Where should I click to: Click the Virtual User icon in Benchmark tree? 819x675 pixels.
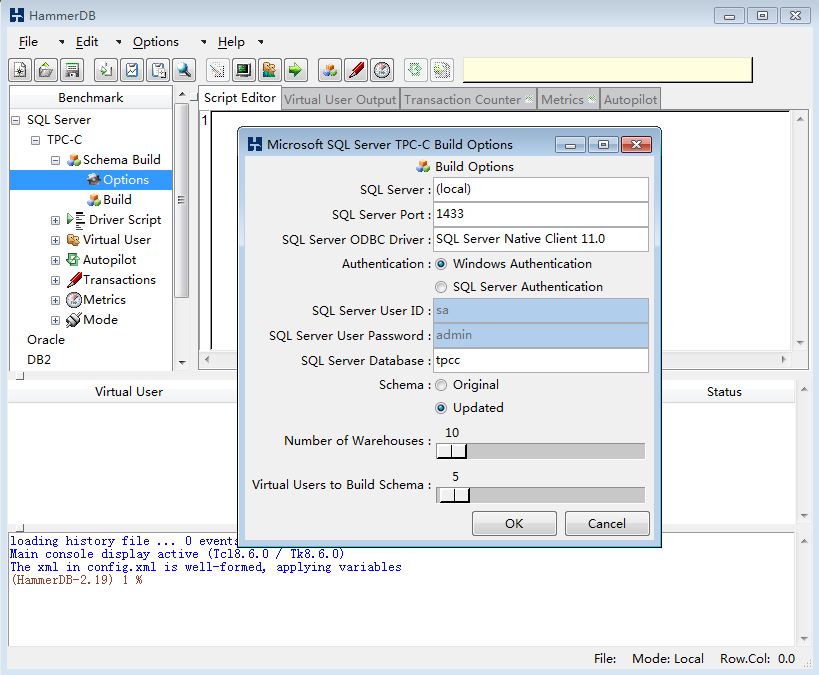[74, 240]
